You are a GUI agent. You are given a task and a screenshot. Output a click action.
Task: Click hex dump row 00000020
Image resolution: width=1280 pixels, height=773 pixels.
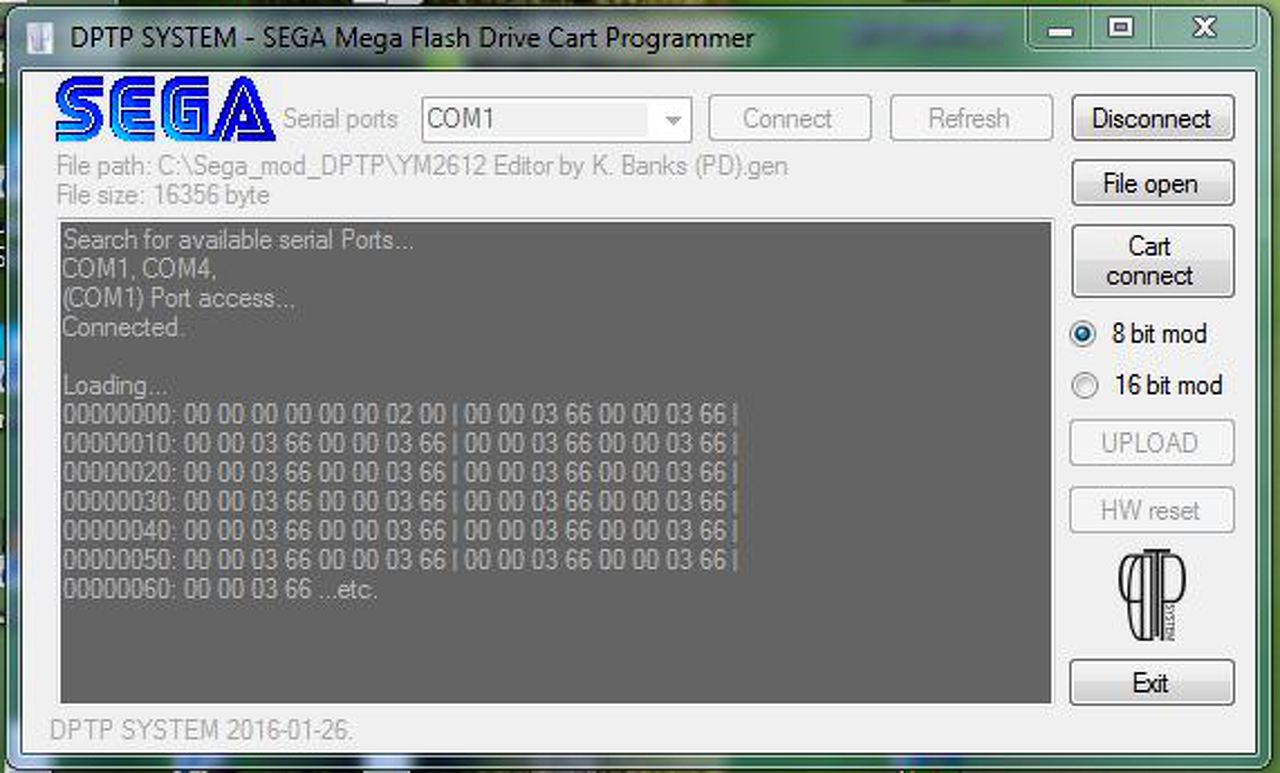[x=400, y=472]
